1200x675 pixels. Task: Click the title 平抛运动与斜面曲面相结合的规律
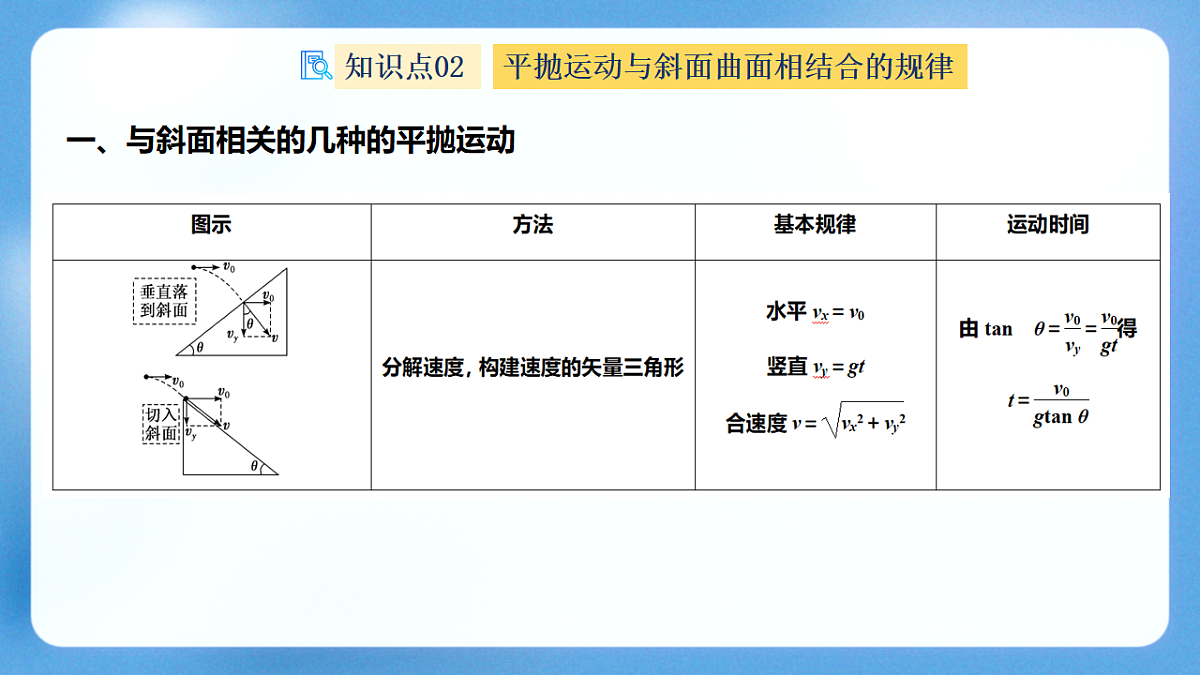(730, 67)
